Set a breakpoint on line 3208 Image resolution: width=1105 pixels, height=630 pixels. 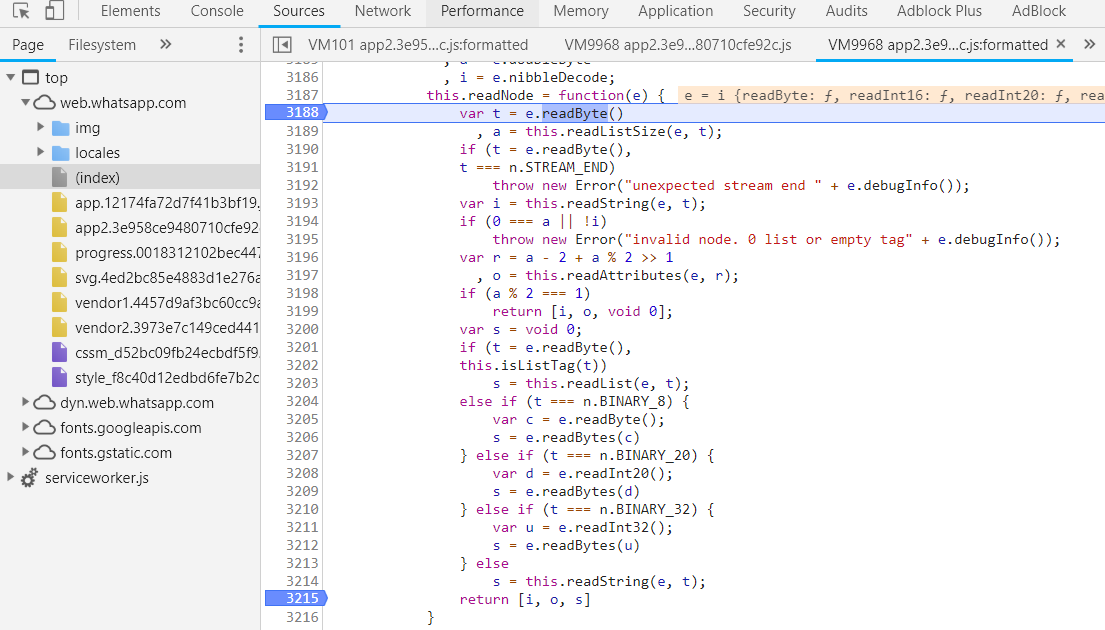pos(302,473)
